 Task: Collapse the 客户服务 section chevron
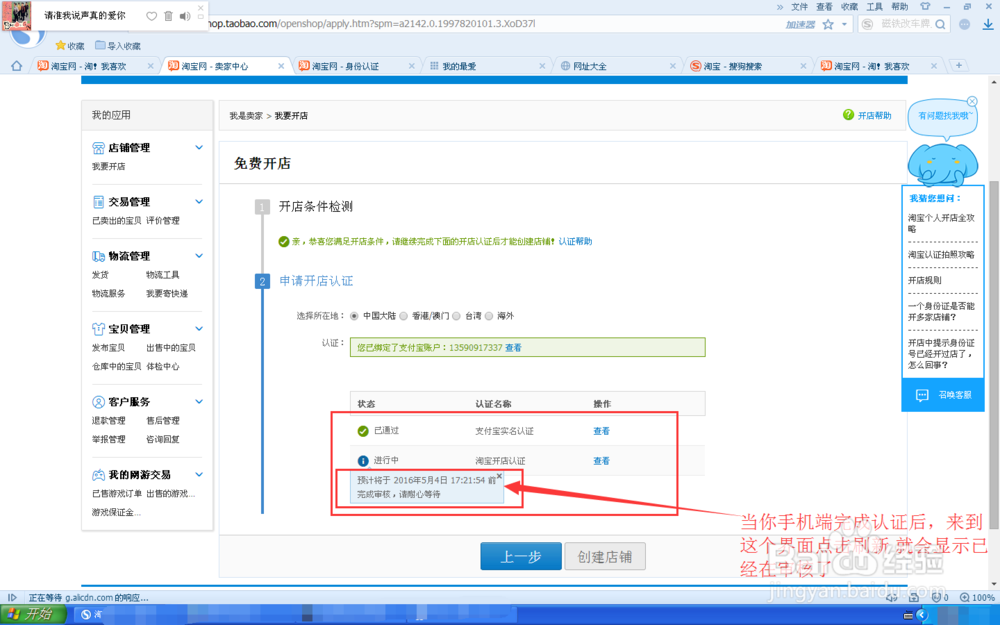[198, 402]
